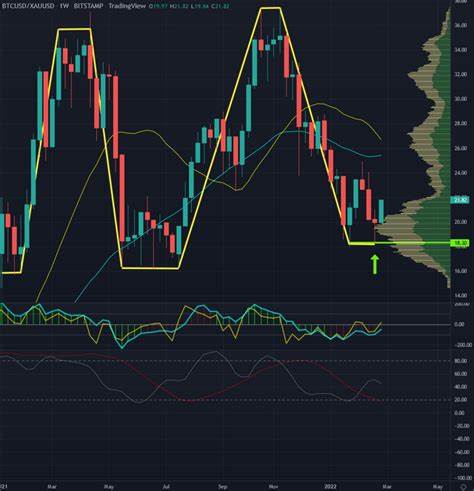Viewport: 474px width, 491px height.
Task: Open chart settings gear icon at axis corner
Action: pos(462,487)
